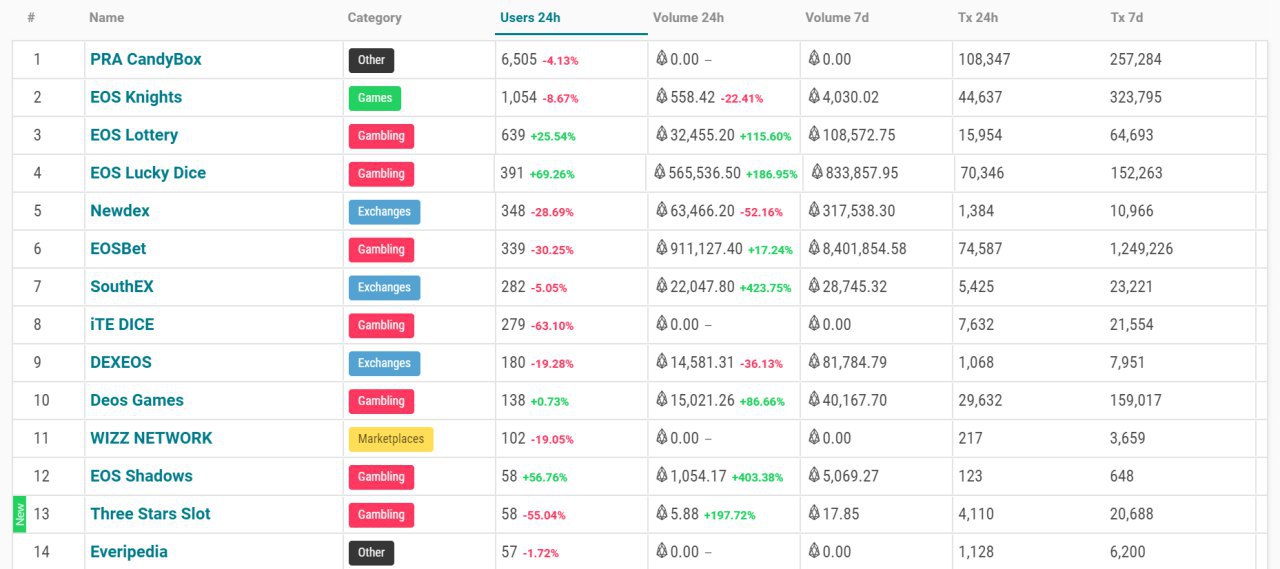Click Exchanges tag on DEXEOS row
Viewport: 1280px width, 569px height.
point(384,363)
